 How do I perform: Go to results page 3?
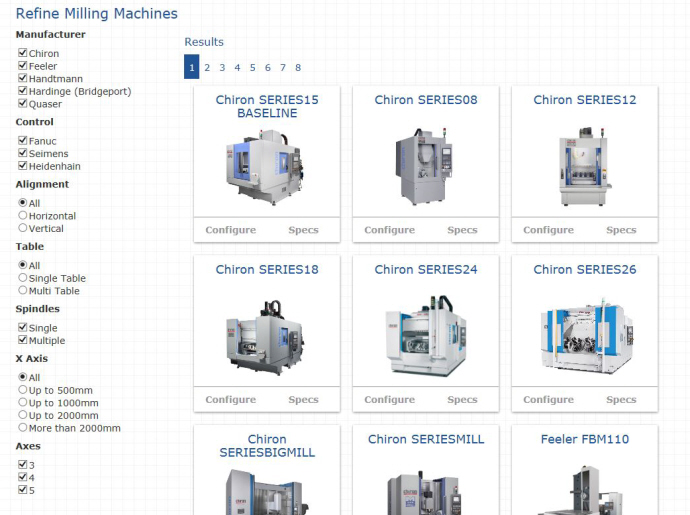(222, 67)
